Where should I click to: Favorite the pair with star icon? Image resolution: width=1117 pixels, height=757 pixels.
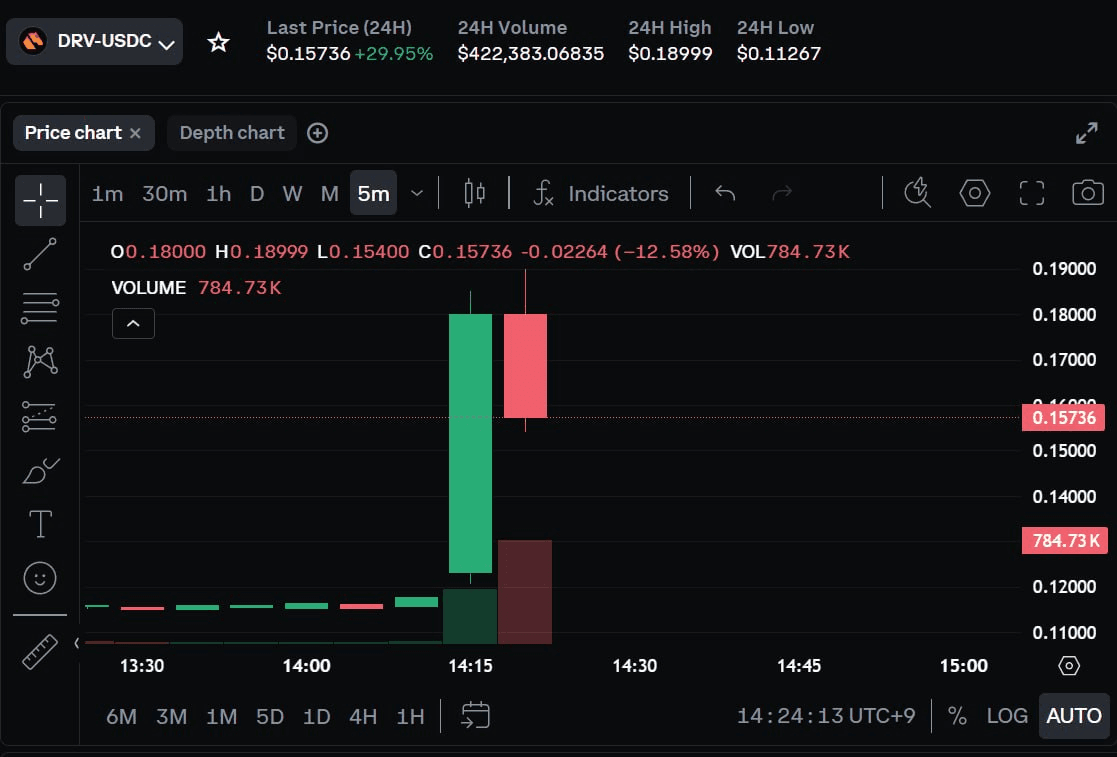(218, 42)
